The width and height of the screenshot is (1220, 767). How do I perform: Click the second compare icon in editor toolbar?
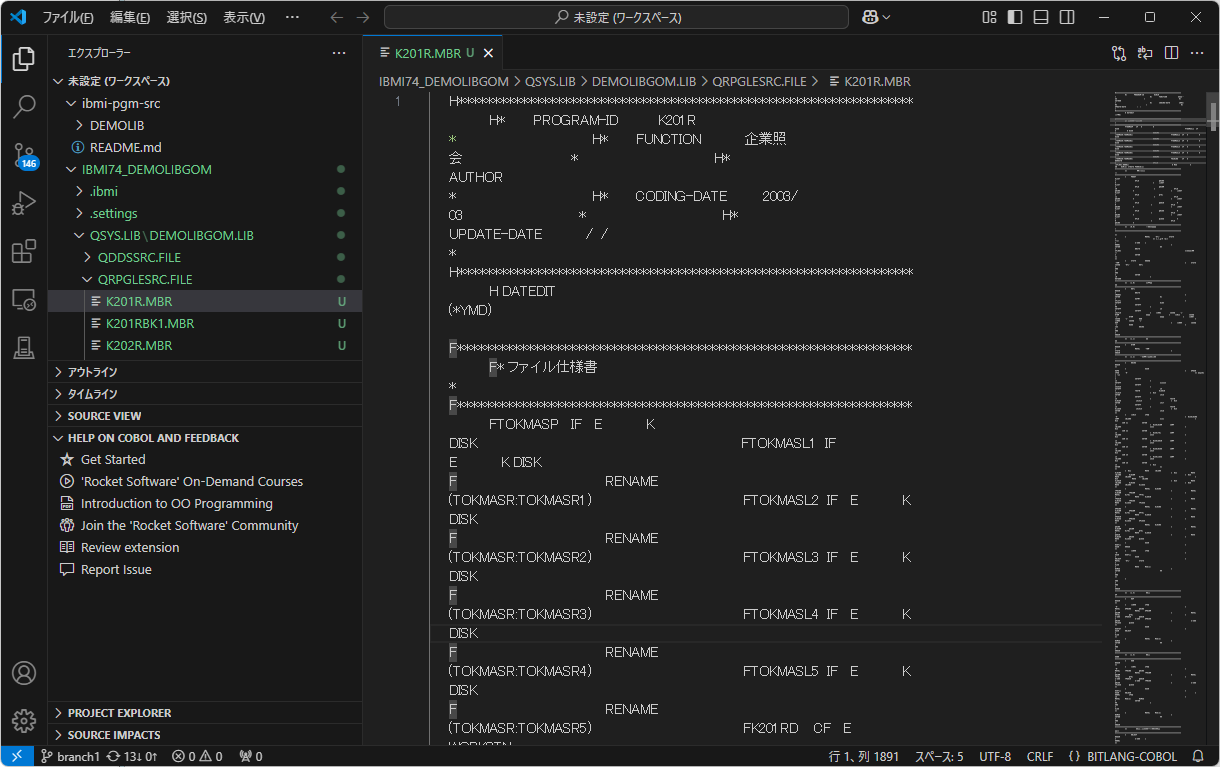[1145, 53]
